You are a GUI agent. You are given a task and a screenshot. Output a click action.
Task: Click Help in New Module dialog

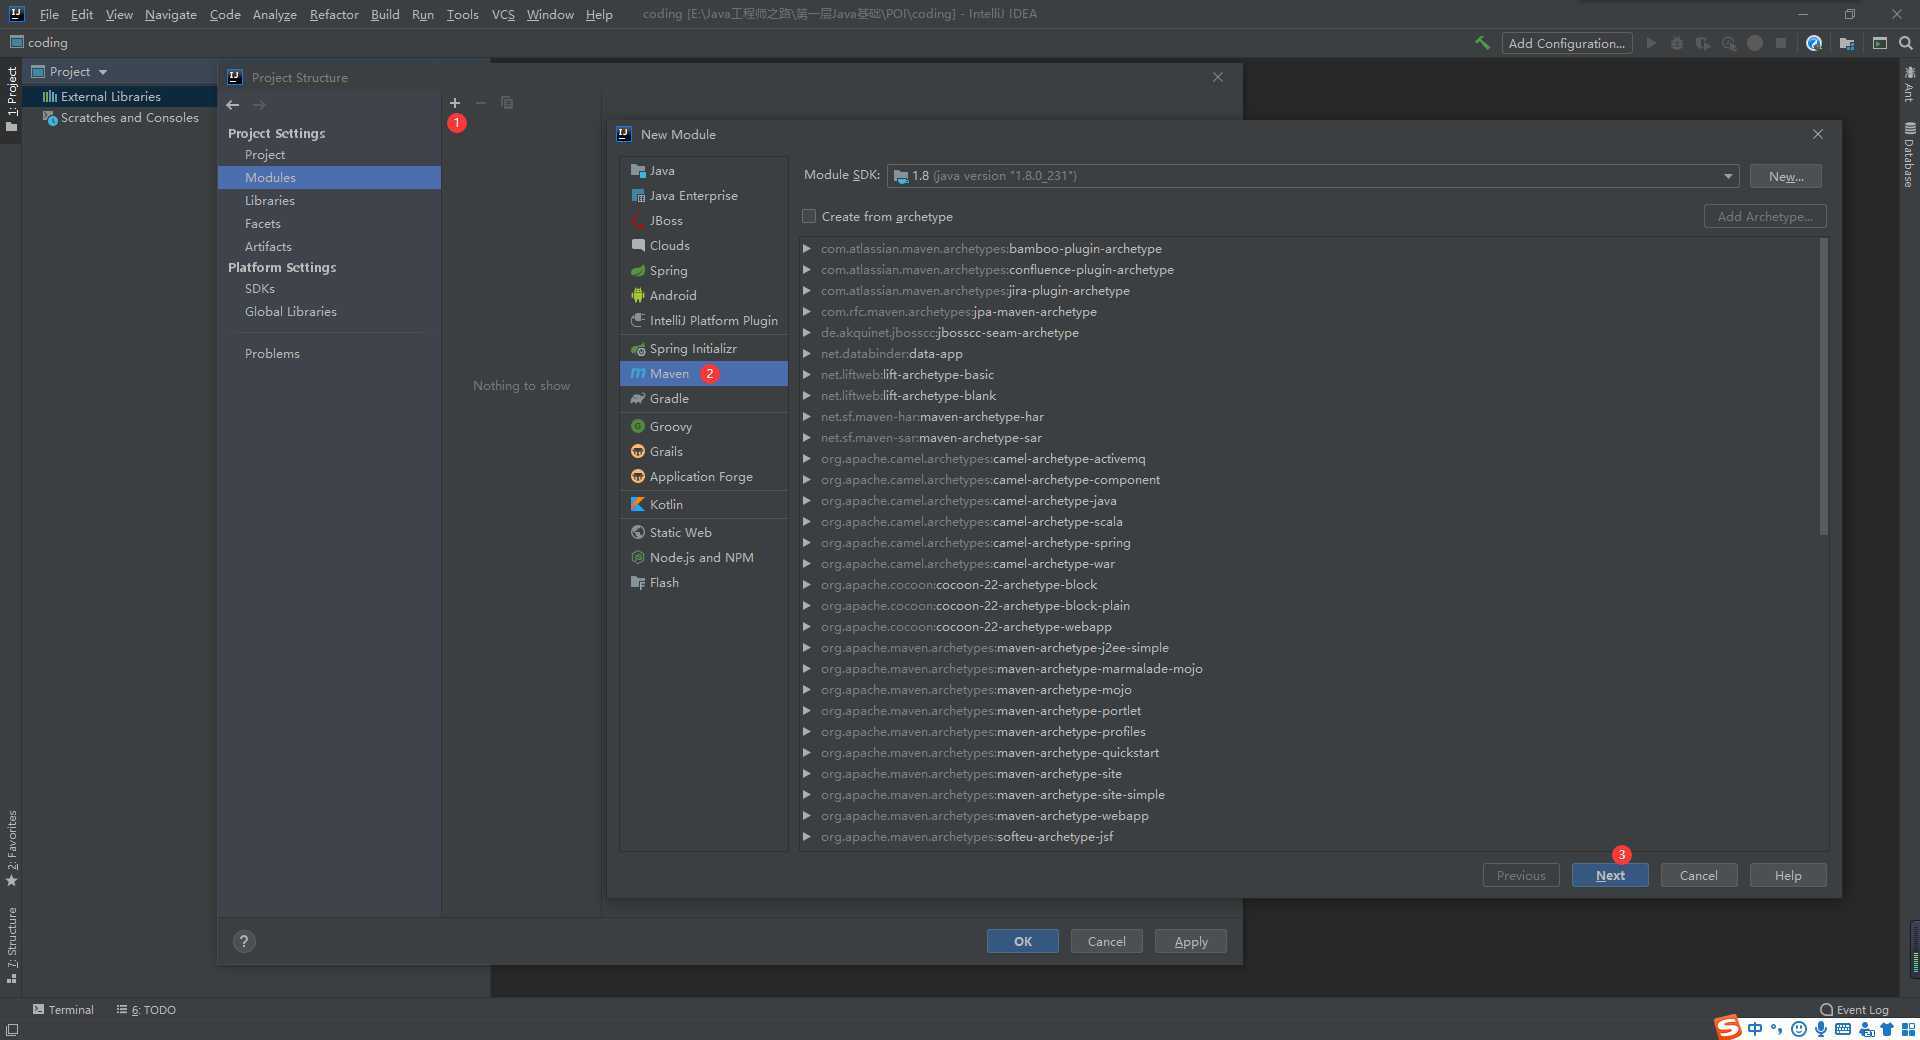(x=1788, y=876)
